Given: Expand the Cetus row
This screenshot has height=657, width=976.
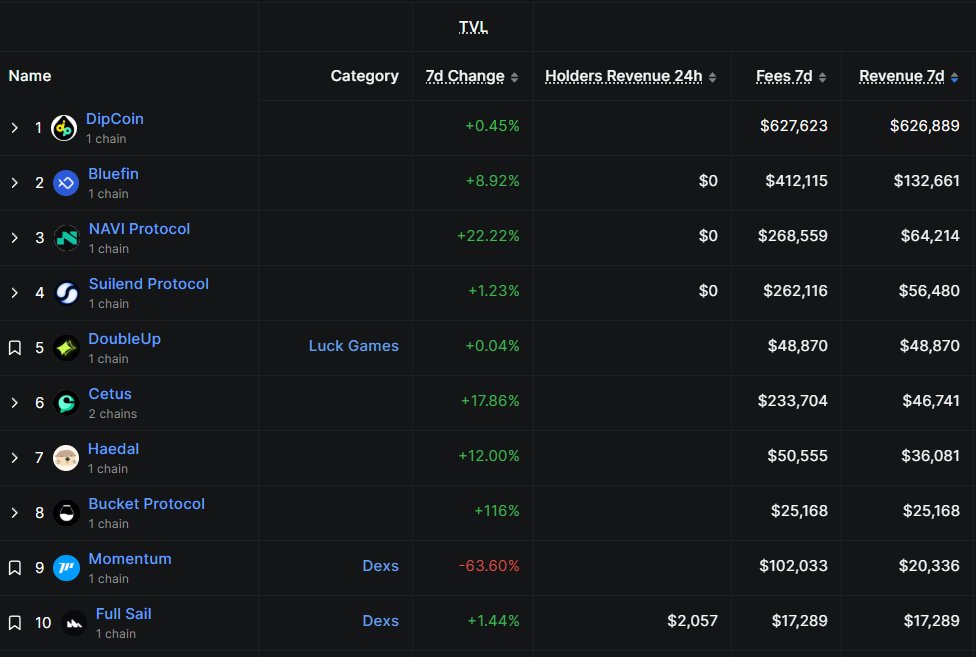Looking at the screenshot, I should 14,403.
